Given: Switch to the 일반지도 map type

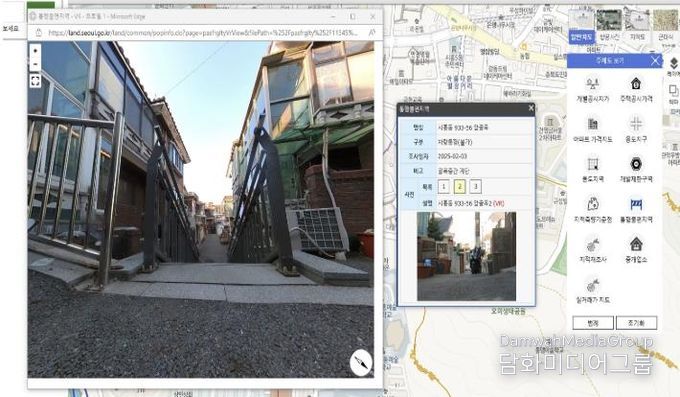Looking at the screenshot, I should point(581,26).
